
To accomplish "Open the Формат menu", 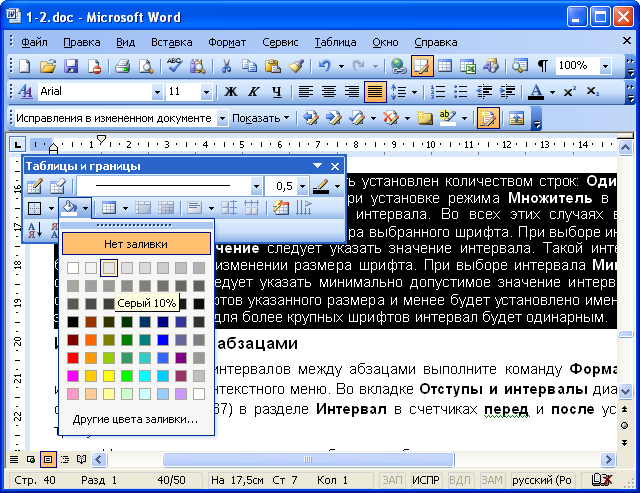I will pos(227,42).
